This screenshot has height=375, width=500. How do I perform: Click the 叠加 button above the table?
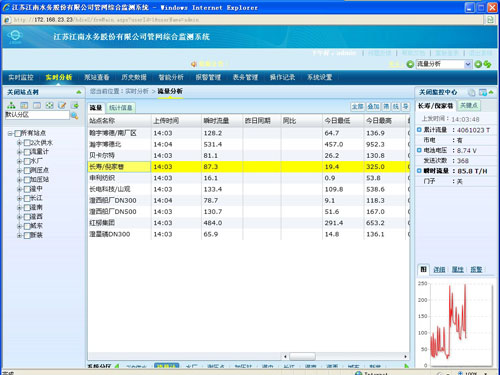pyautogui.click(x=373, y=106)
